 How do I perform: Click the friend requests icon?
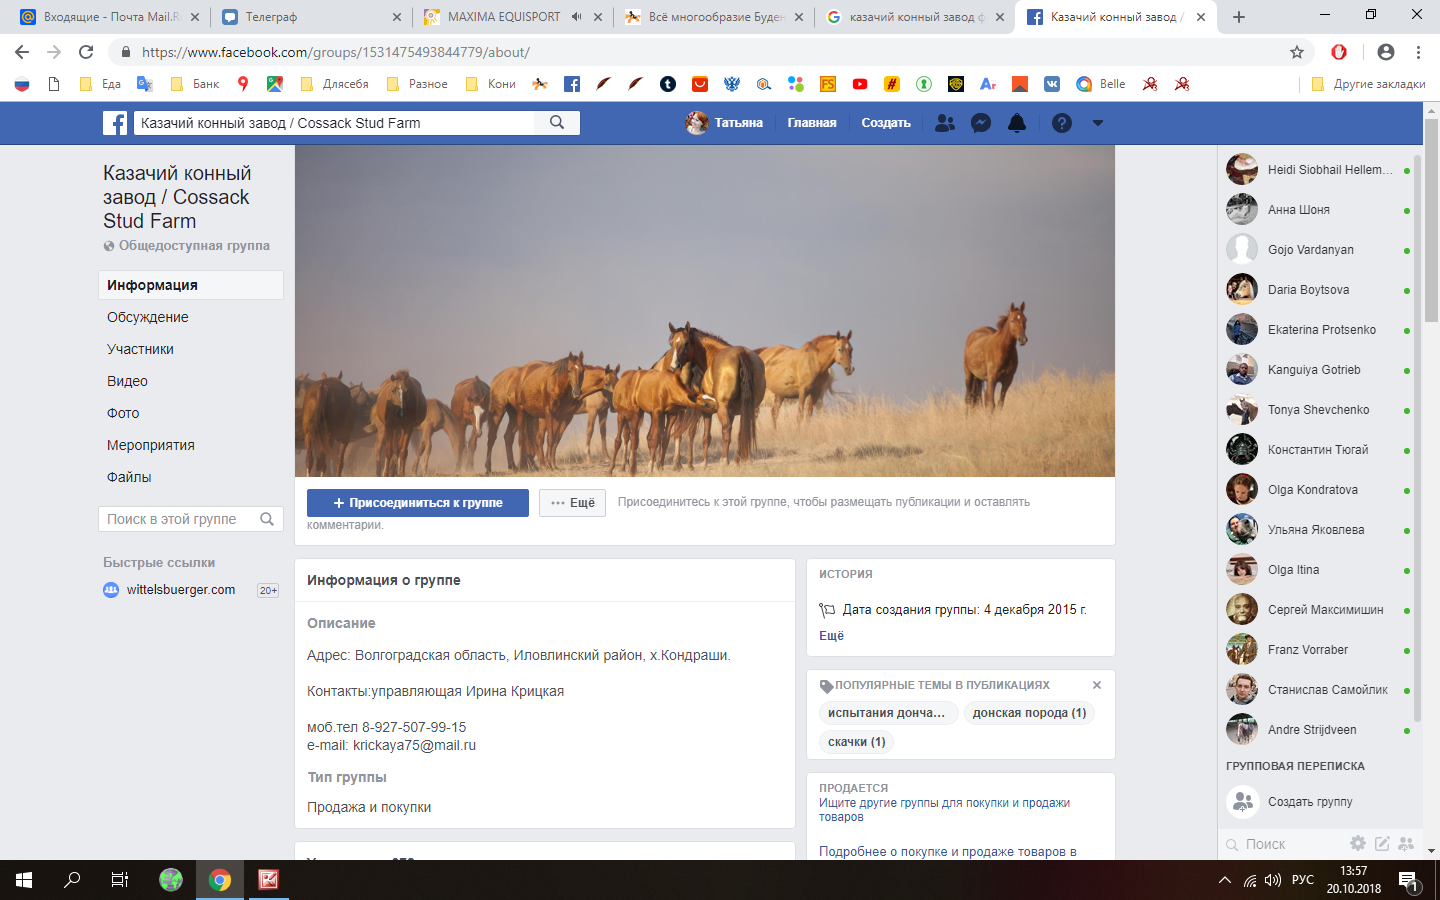(944, 123)
